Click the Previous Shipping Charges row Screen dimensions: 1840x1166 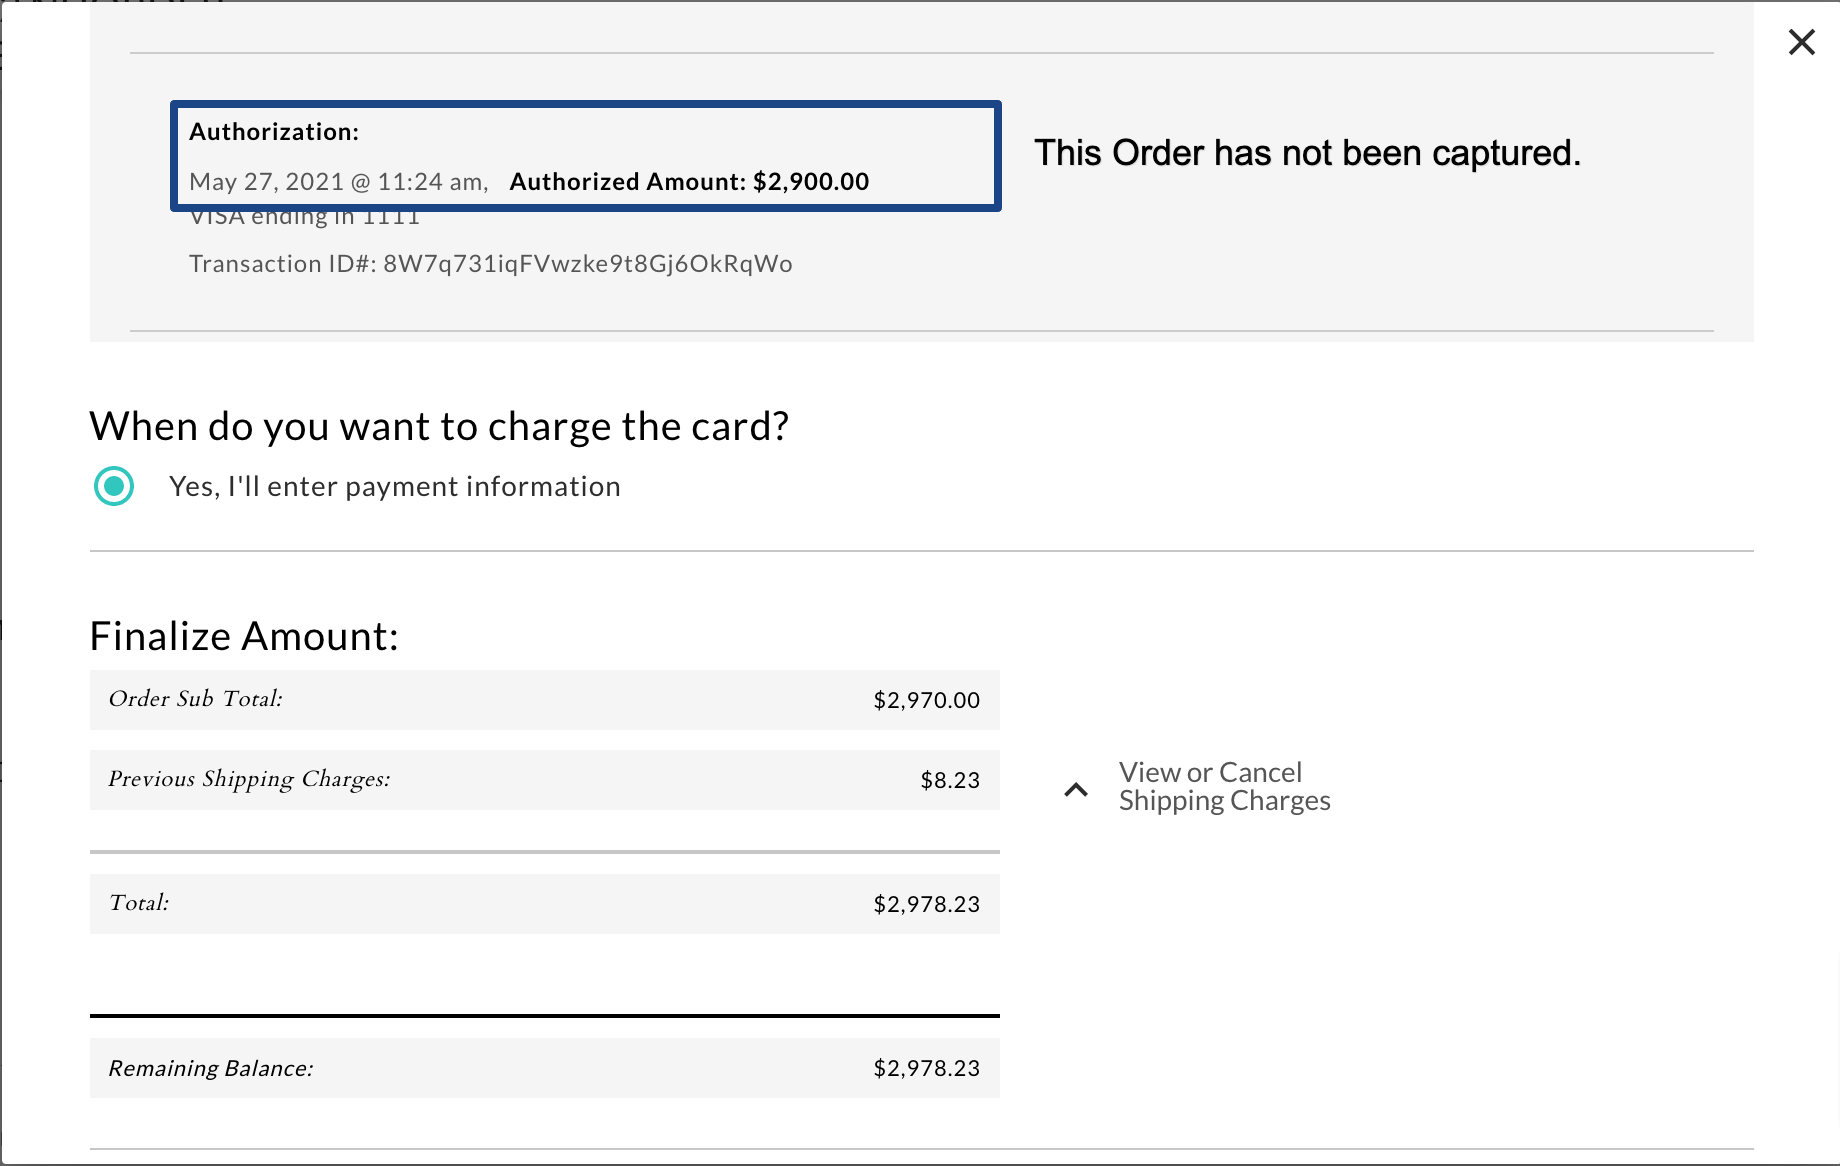pos(545,780)
